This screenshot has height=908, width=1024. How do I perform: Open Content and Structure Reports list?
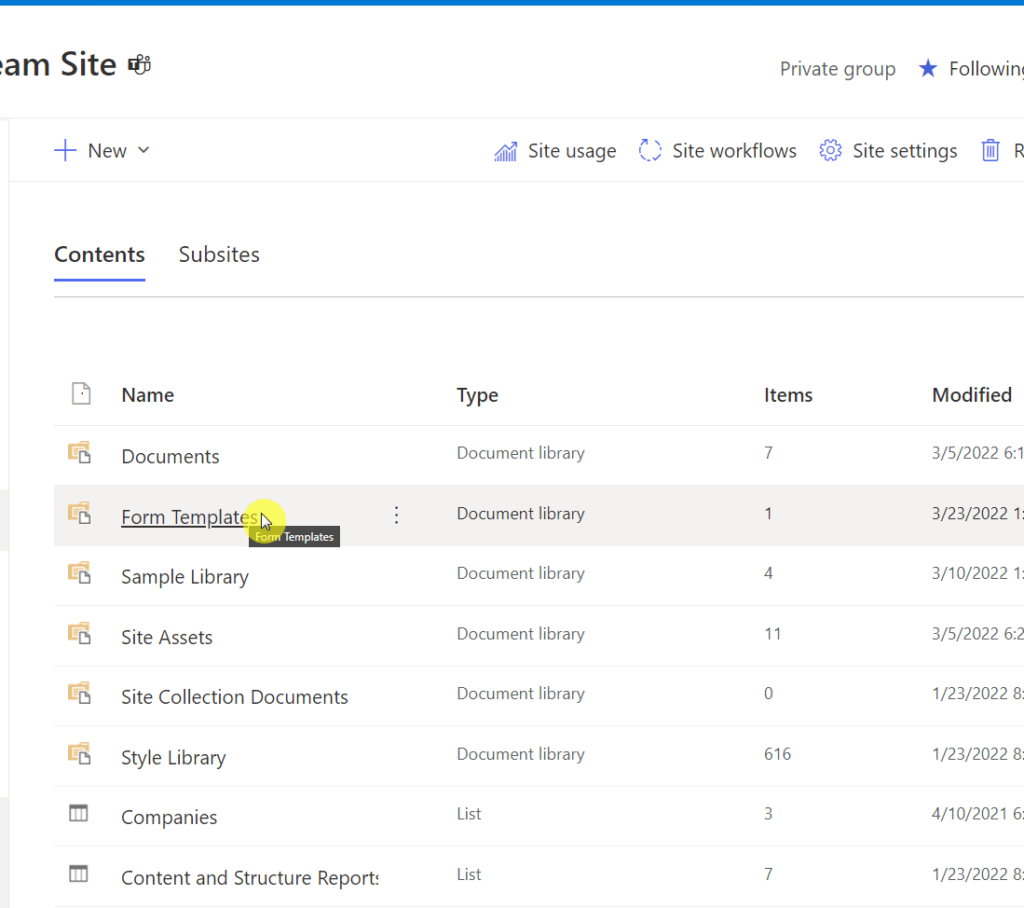tap(250, 877)
